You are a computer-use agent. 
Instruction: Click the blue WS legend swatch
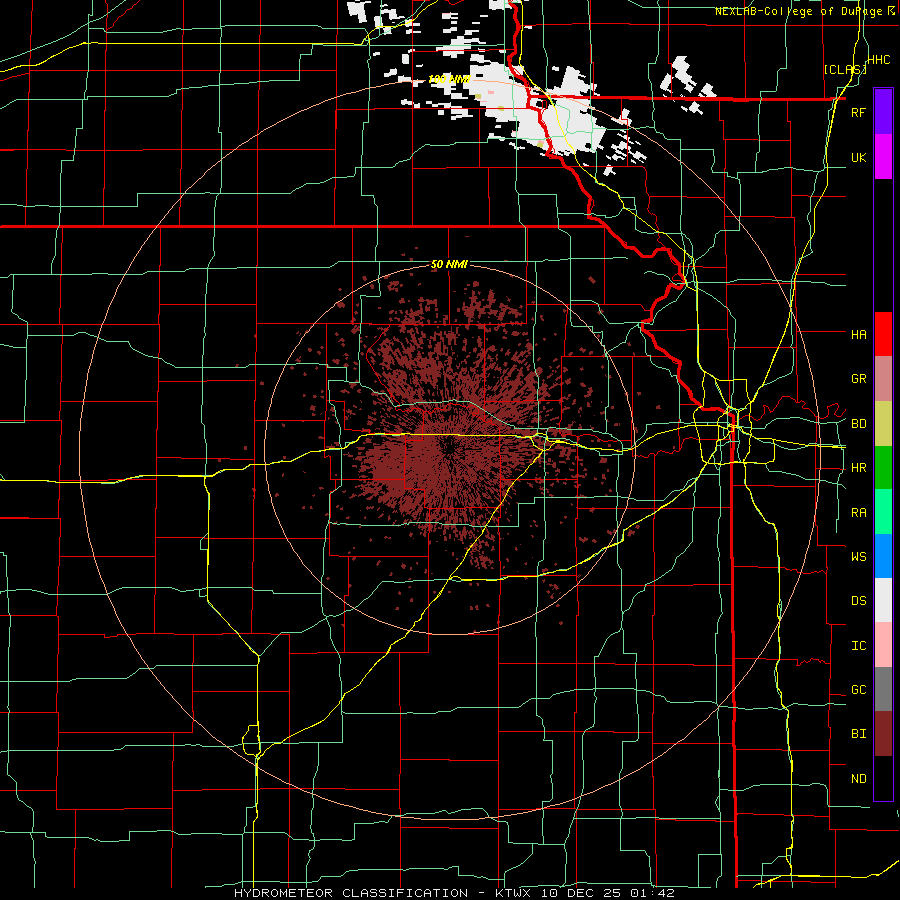[883, 556]
